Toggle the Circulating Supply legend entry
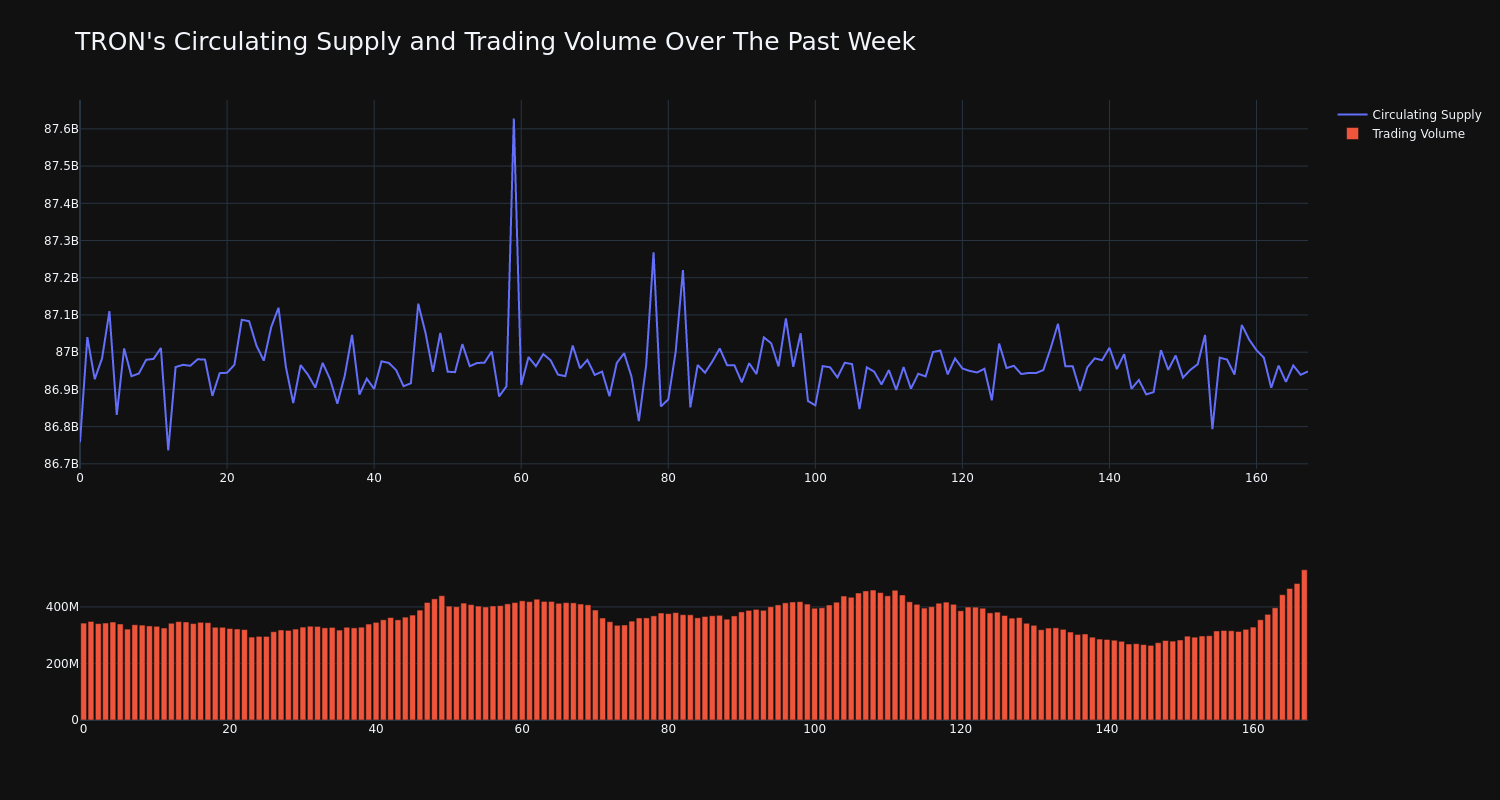The height and width of the screenshot is (800, 1500). 1409,115
